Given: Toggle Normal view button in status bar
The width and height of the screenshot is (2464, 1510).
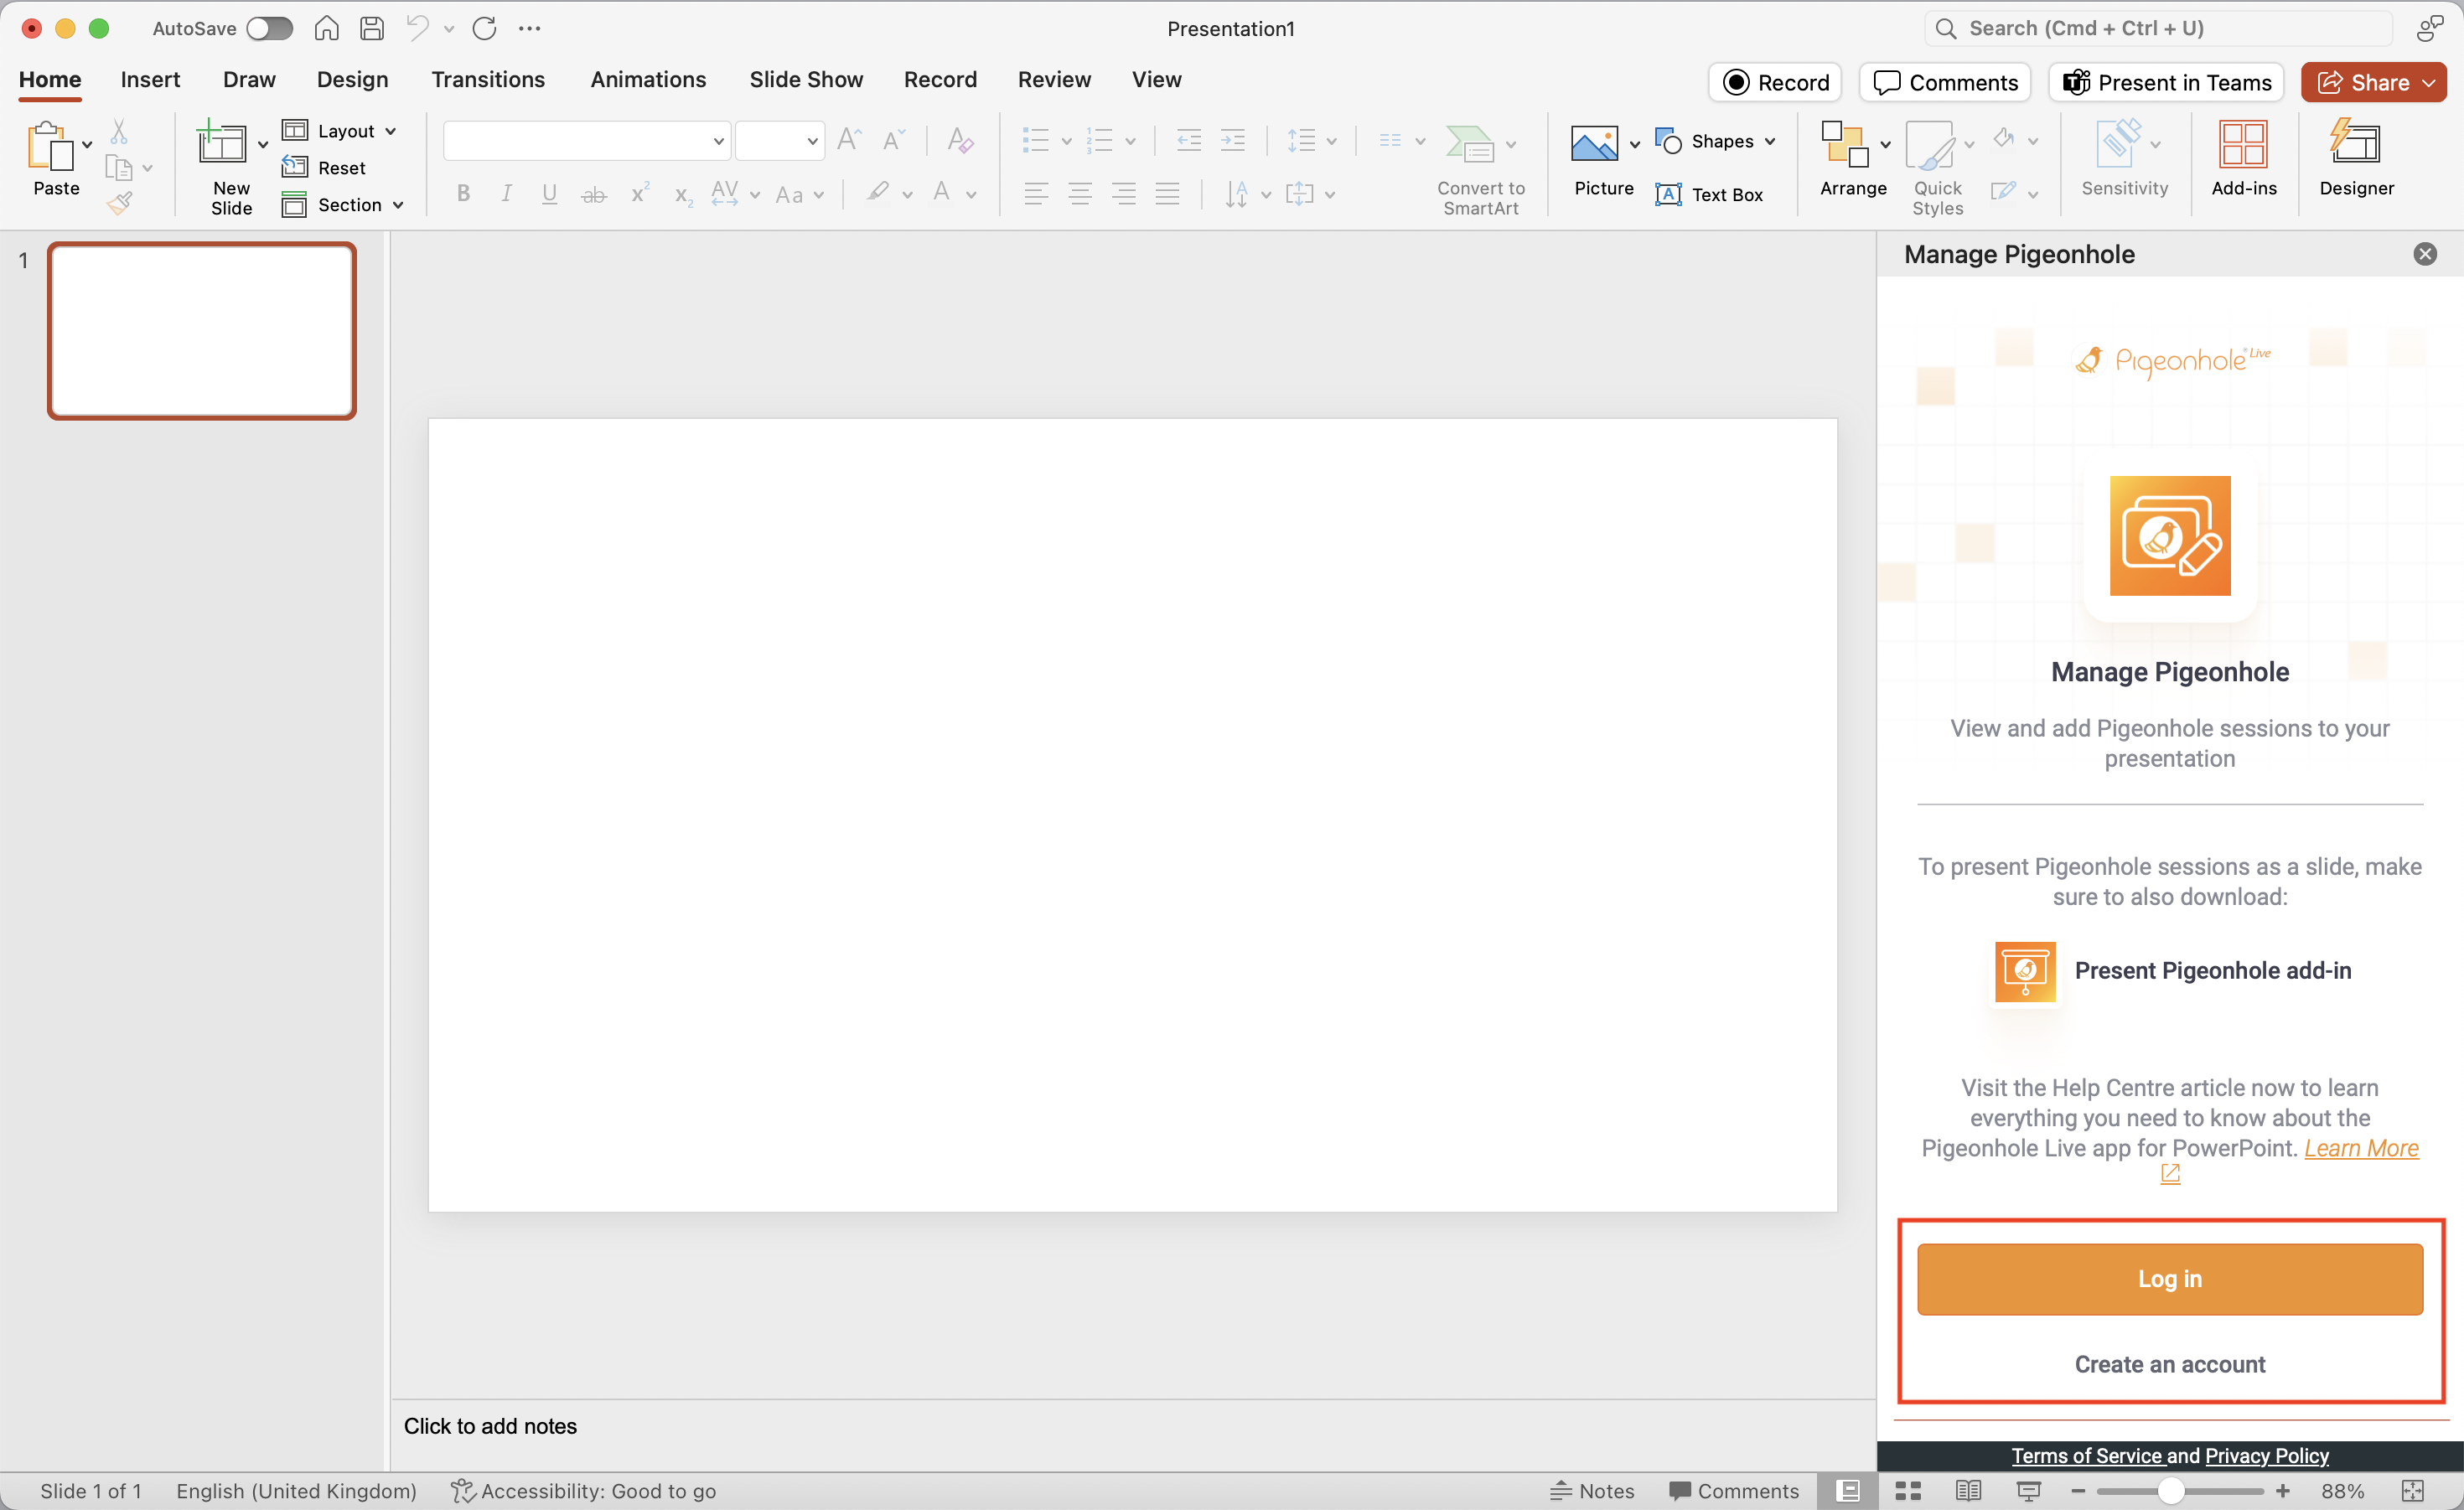Looking at the screenshot, I should click(1848, 1491).
